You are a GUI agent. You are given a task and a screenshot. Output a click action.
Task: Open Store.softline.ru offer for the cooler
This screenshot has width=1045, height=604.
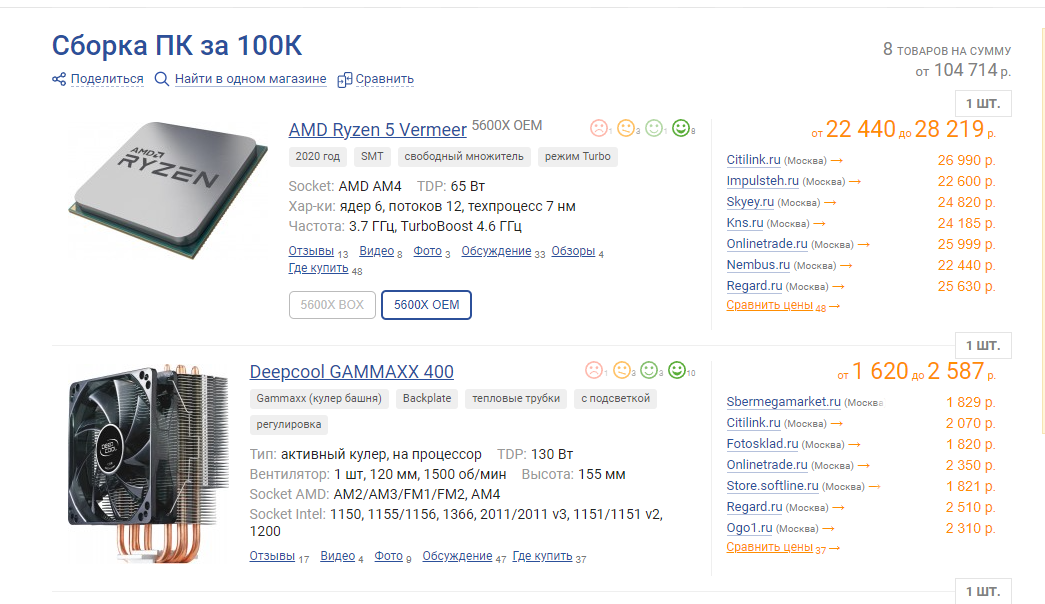772,486
